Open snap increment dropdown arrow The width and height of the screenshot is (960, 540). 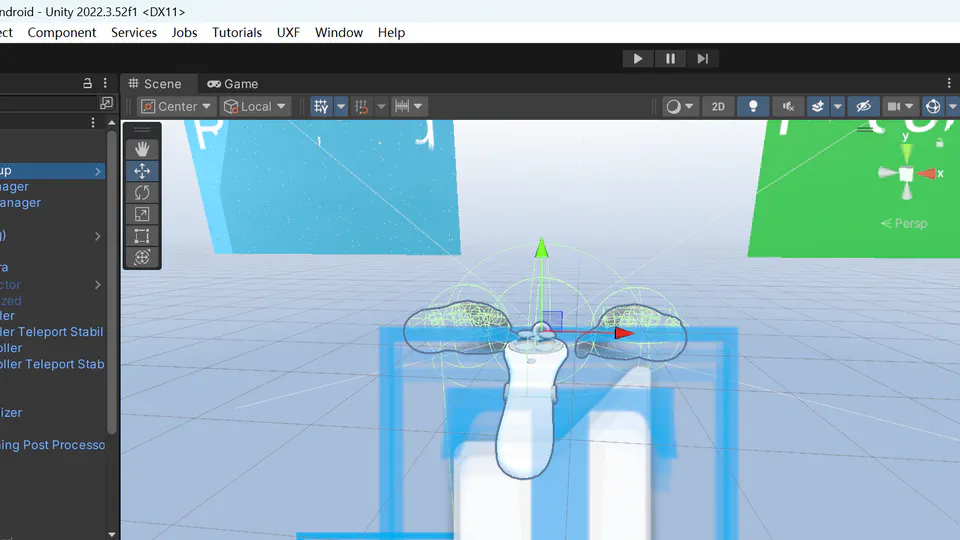point(418,107)
